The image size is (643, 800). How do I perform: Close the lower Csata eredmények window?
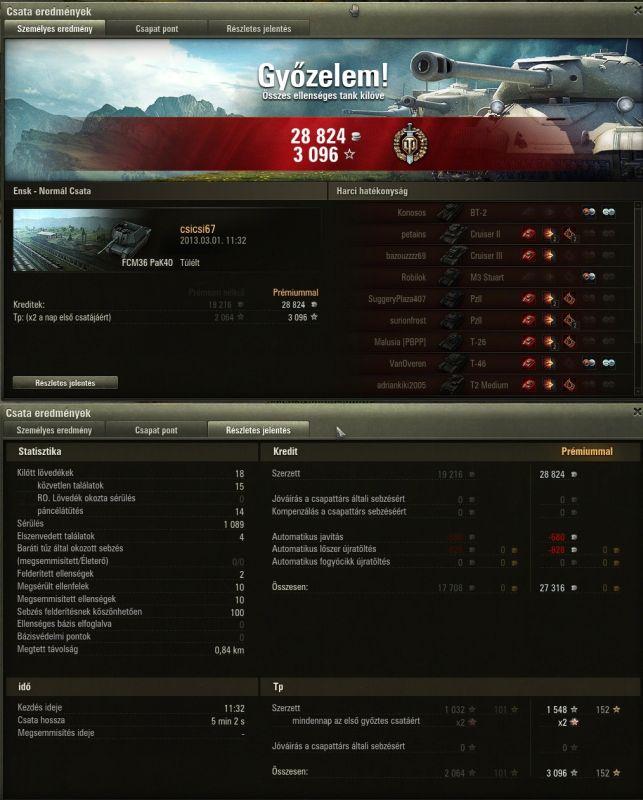[x=637, y=411]
